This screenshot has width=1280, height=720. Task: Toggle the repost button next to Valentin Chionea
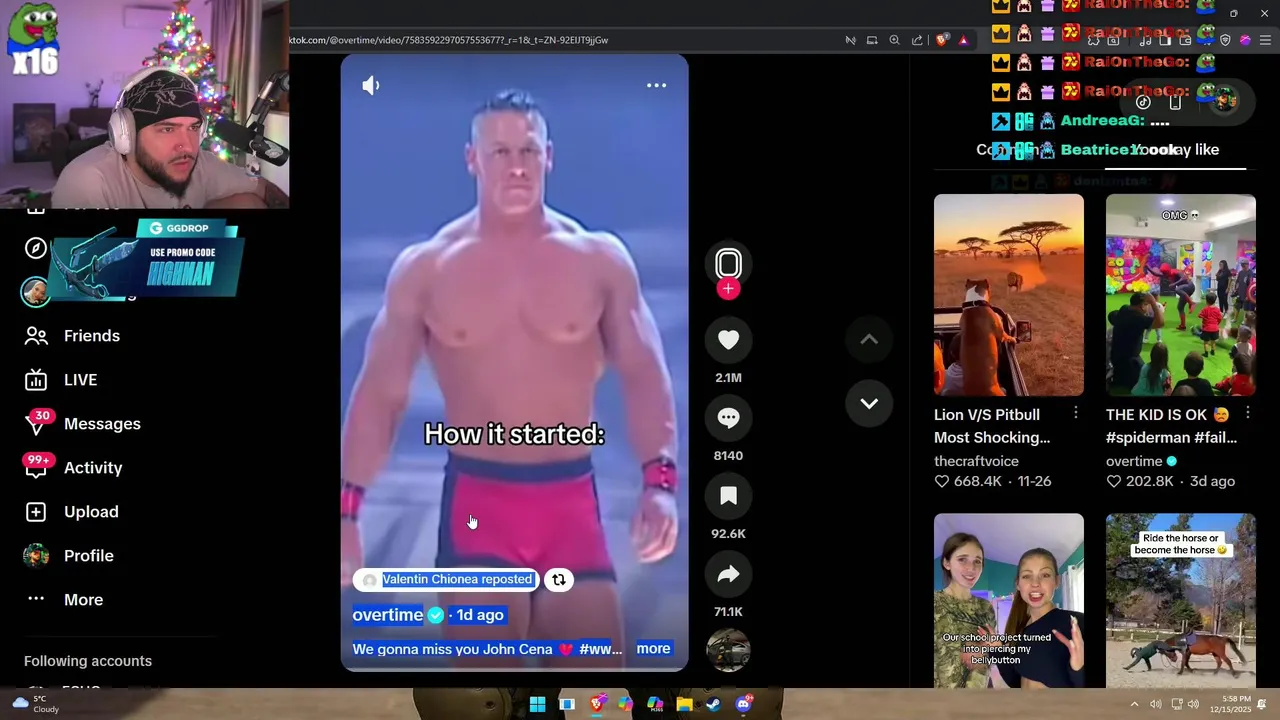559,580
